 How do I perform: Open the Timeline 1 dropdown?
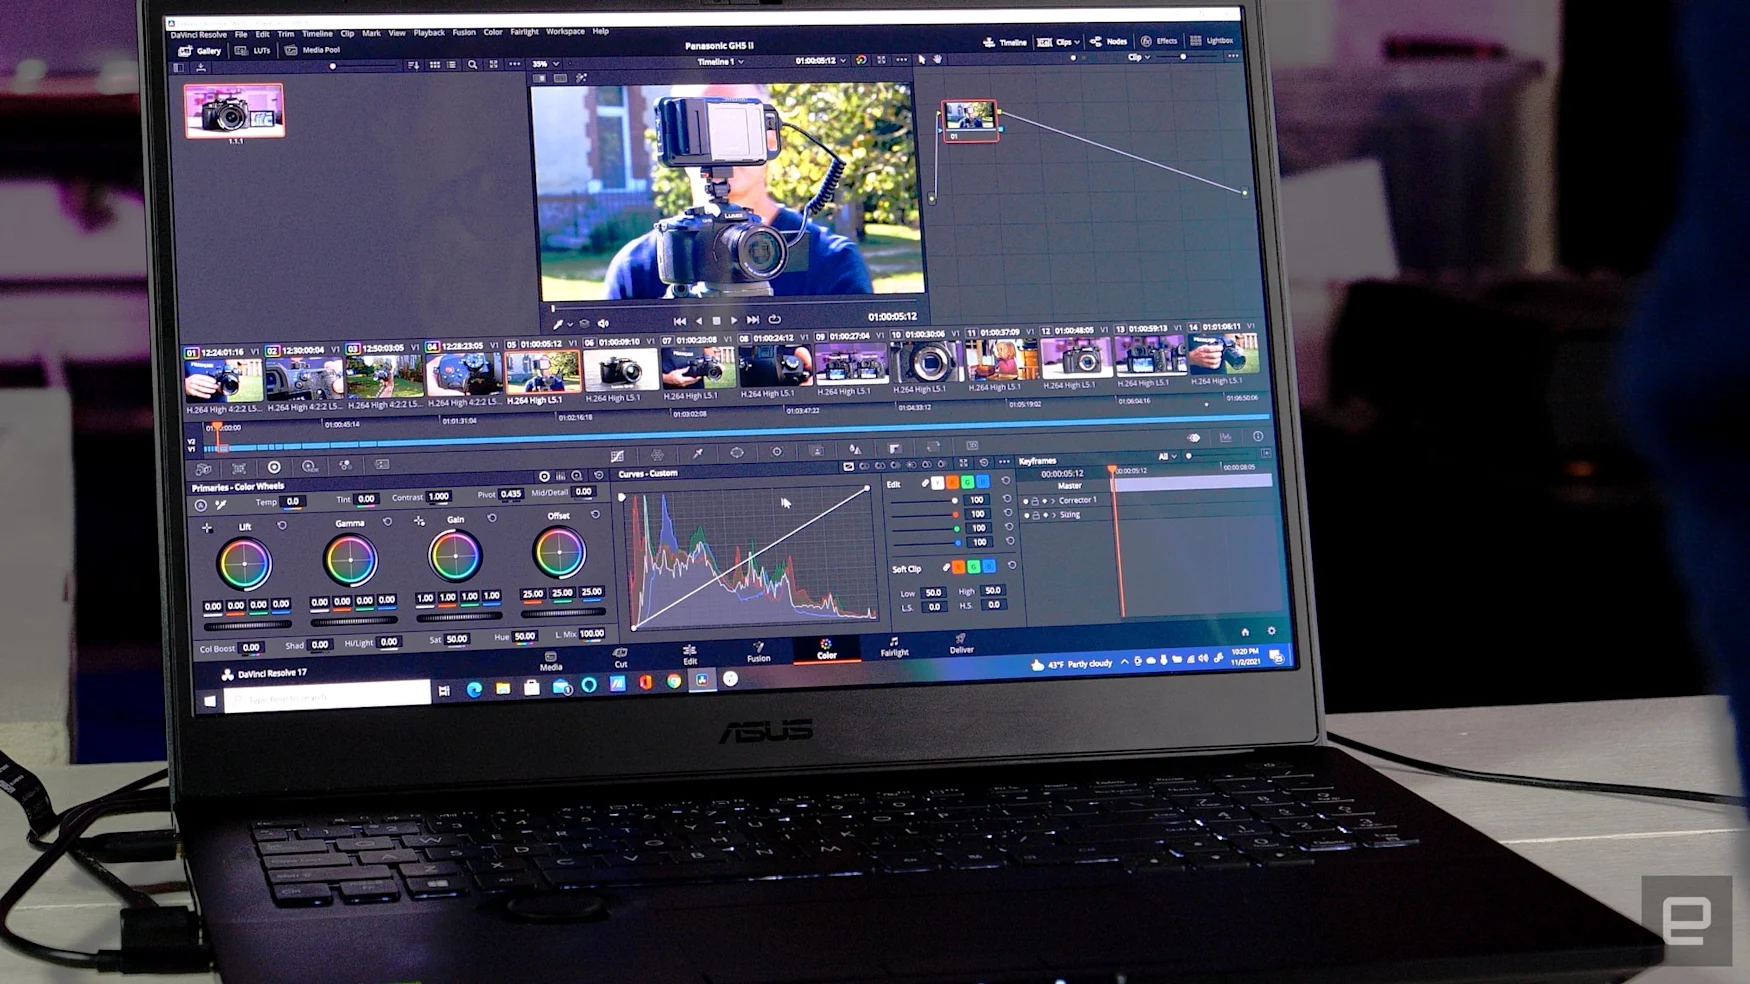pyautogui.click(x=721, y=62)
